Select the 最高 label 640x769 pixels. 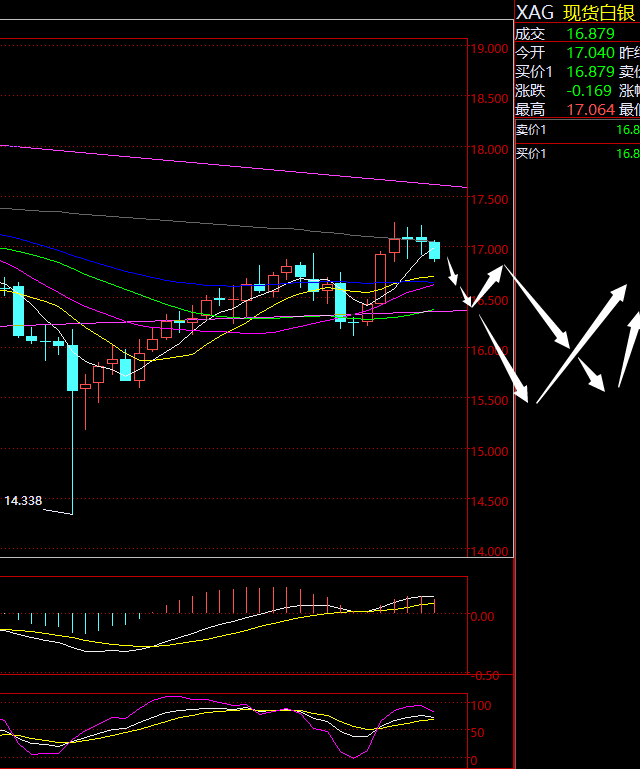tap(530, 109)
